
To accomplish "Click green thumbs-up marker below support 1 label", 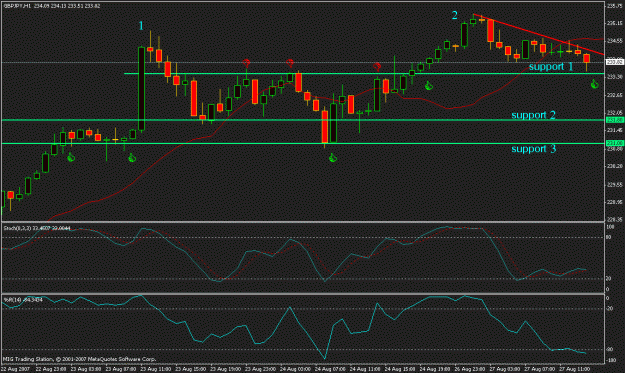I will point(594,84).
